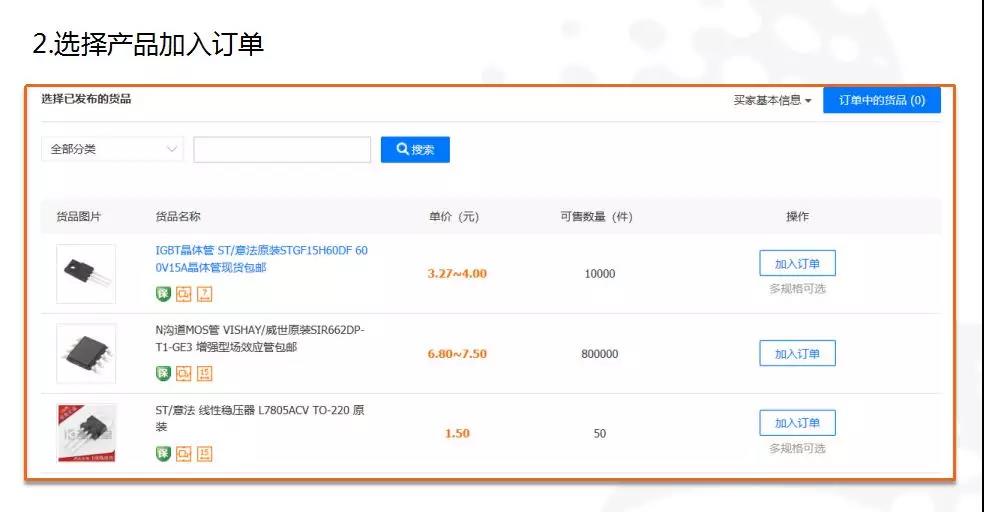Click the SIR662DP MOS chip thumbnail
This screenshot has width=984, height=512.
[x=86, y=353]
